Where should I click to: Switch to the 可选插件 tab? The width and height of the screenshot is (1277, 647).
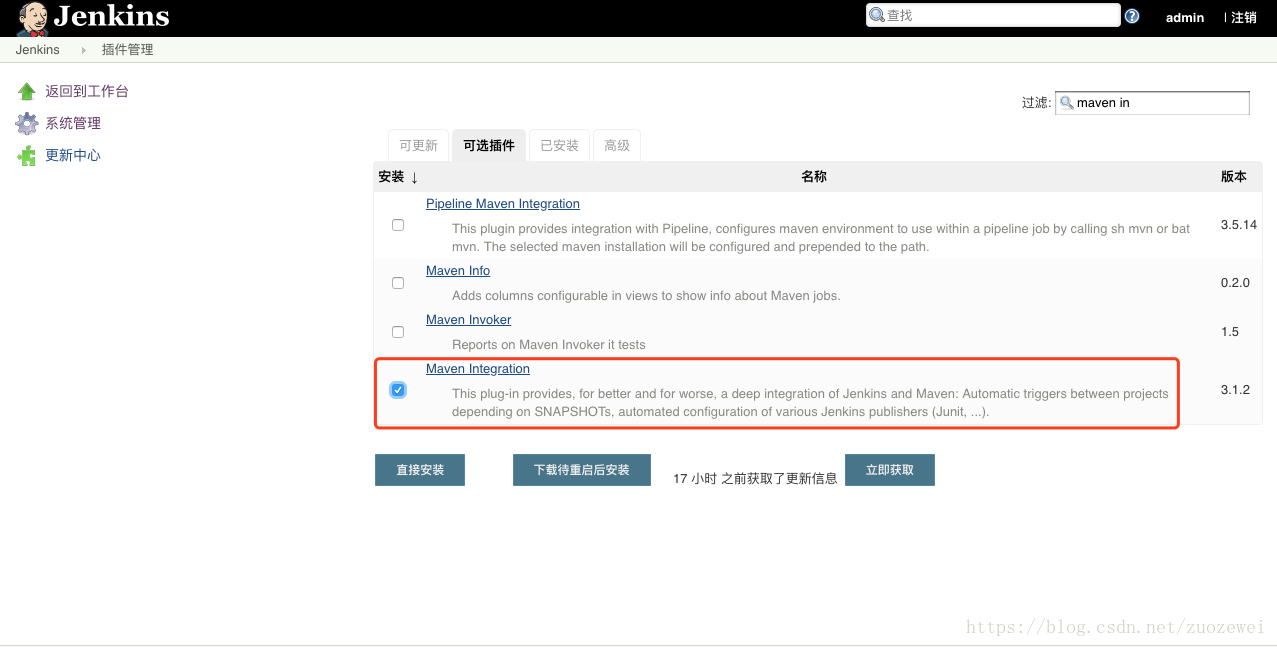pos(489,145)
